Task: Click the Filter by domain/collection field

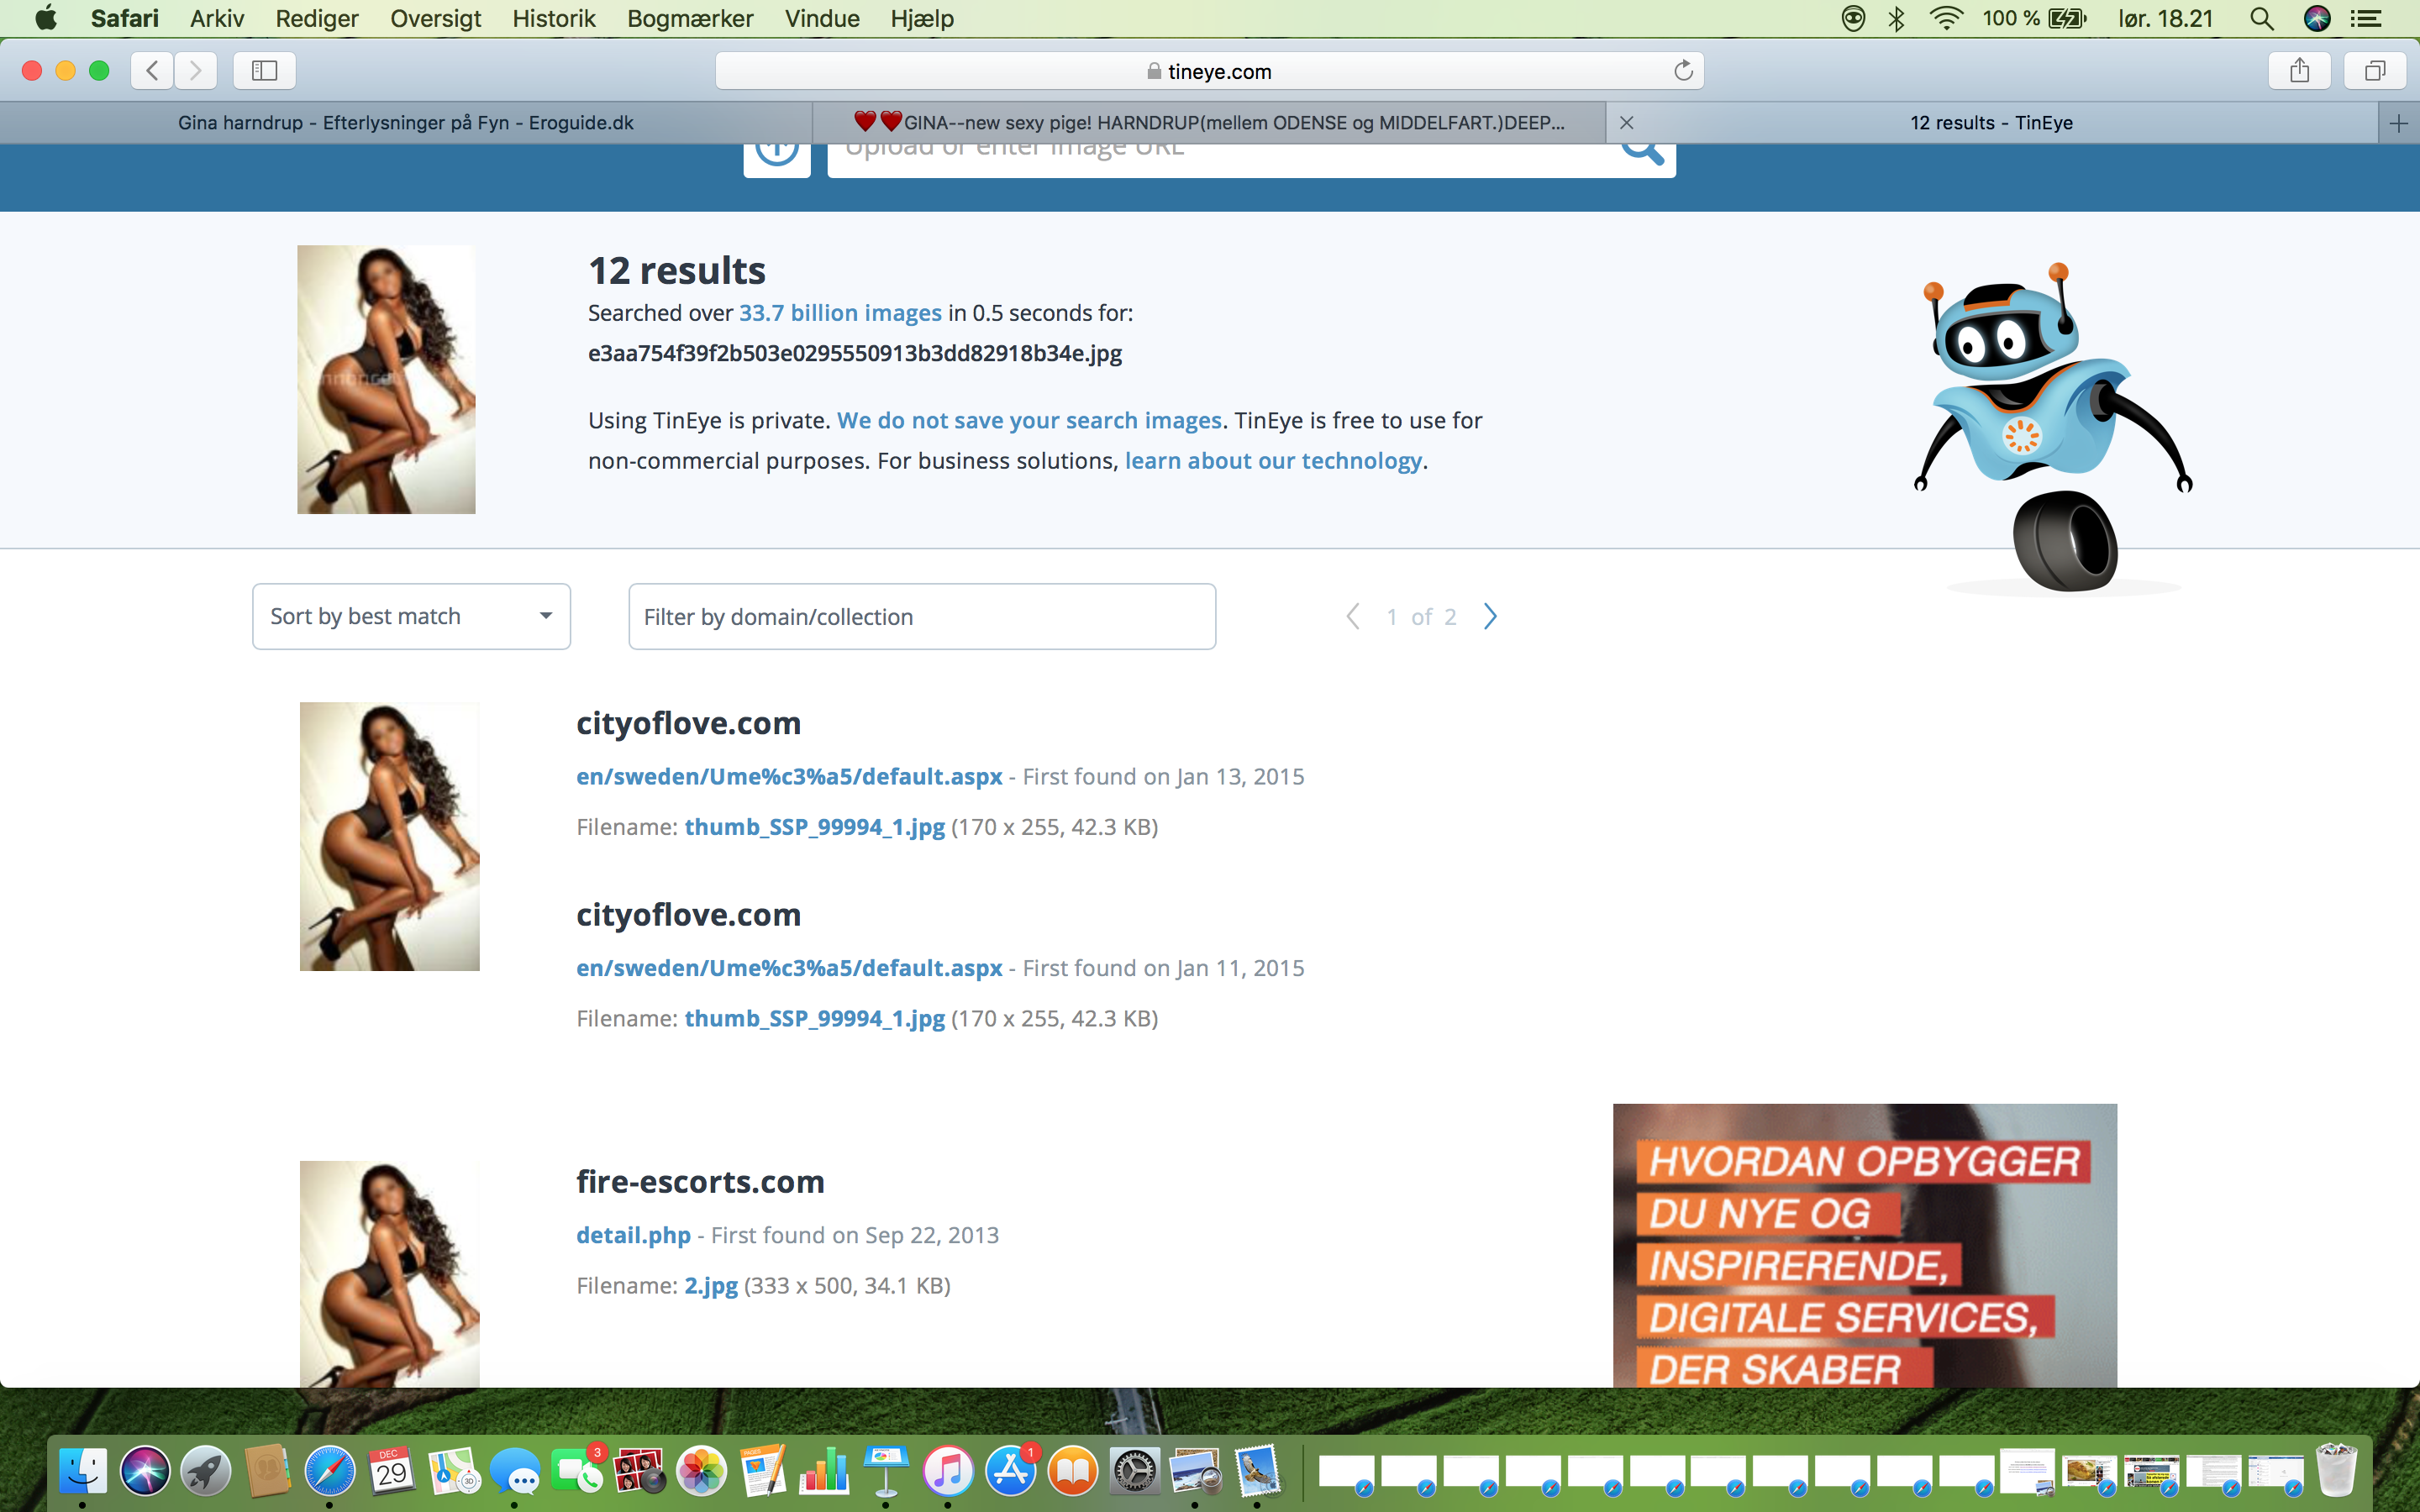Action: pos(922,616)
